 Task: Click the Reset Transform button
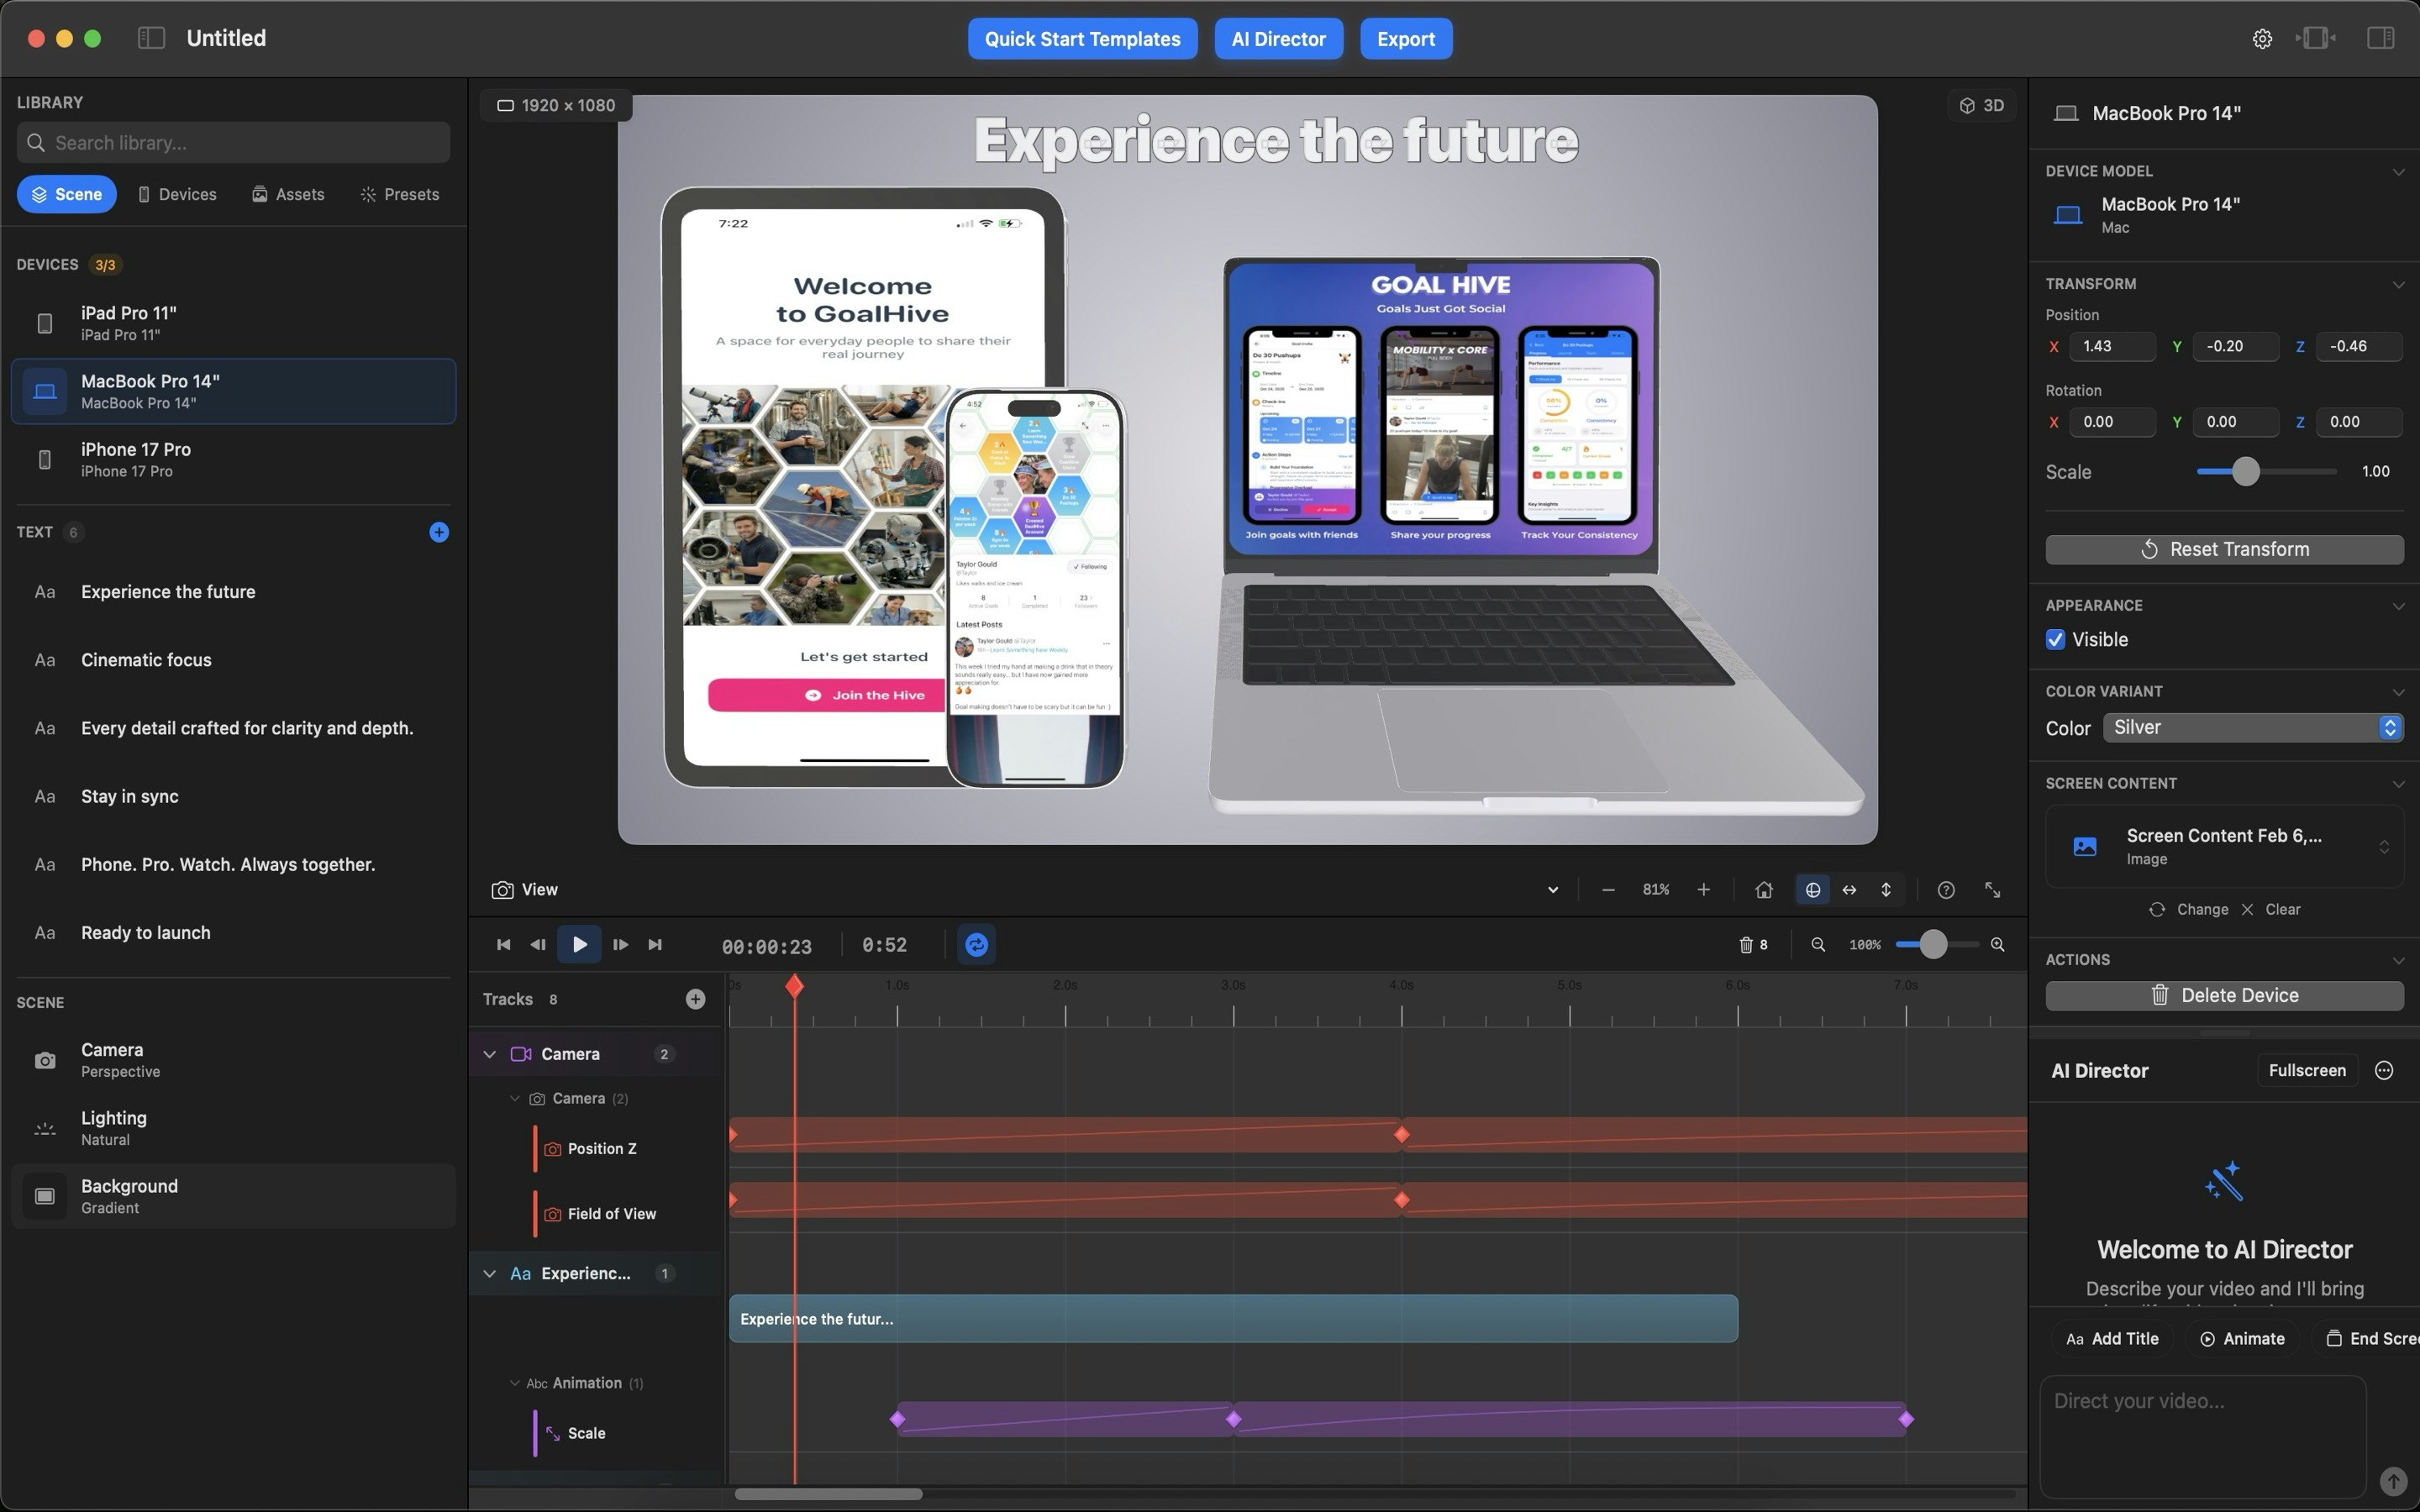tap(2224, 549)
